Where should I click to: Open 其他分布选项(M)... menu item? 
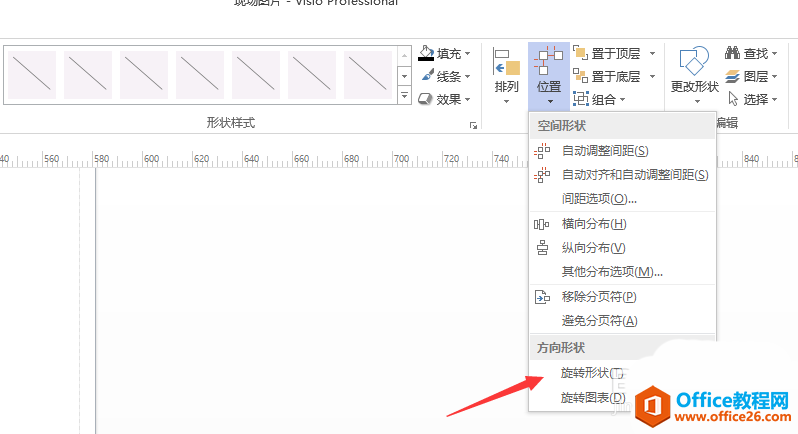pyautogui.click(x=622, y=272)
